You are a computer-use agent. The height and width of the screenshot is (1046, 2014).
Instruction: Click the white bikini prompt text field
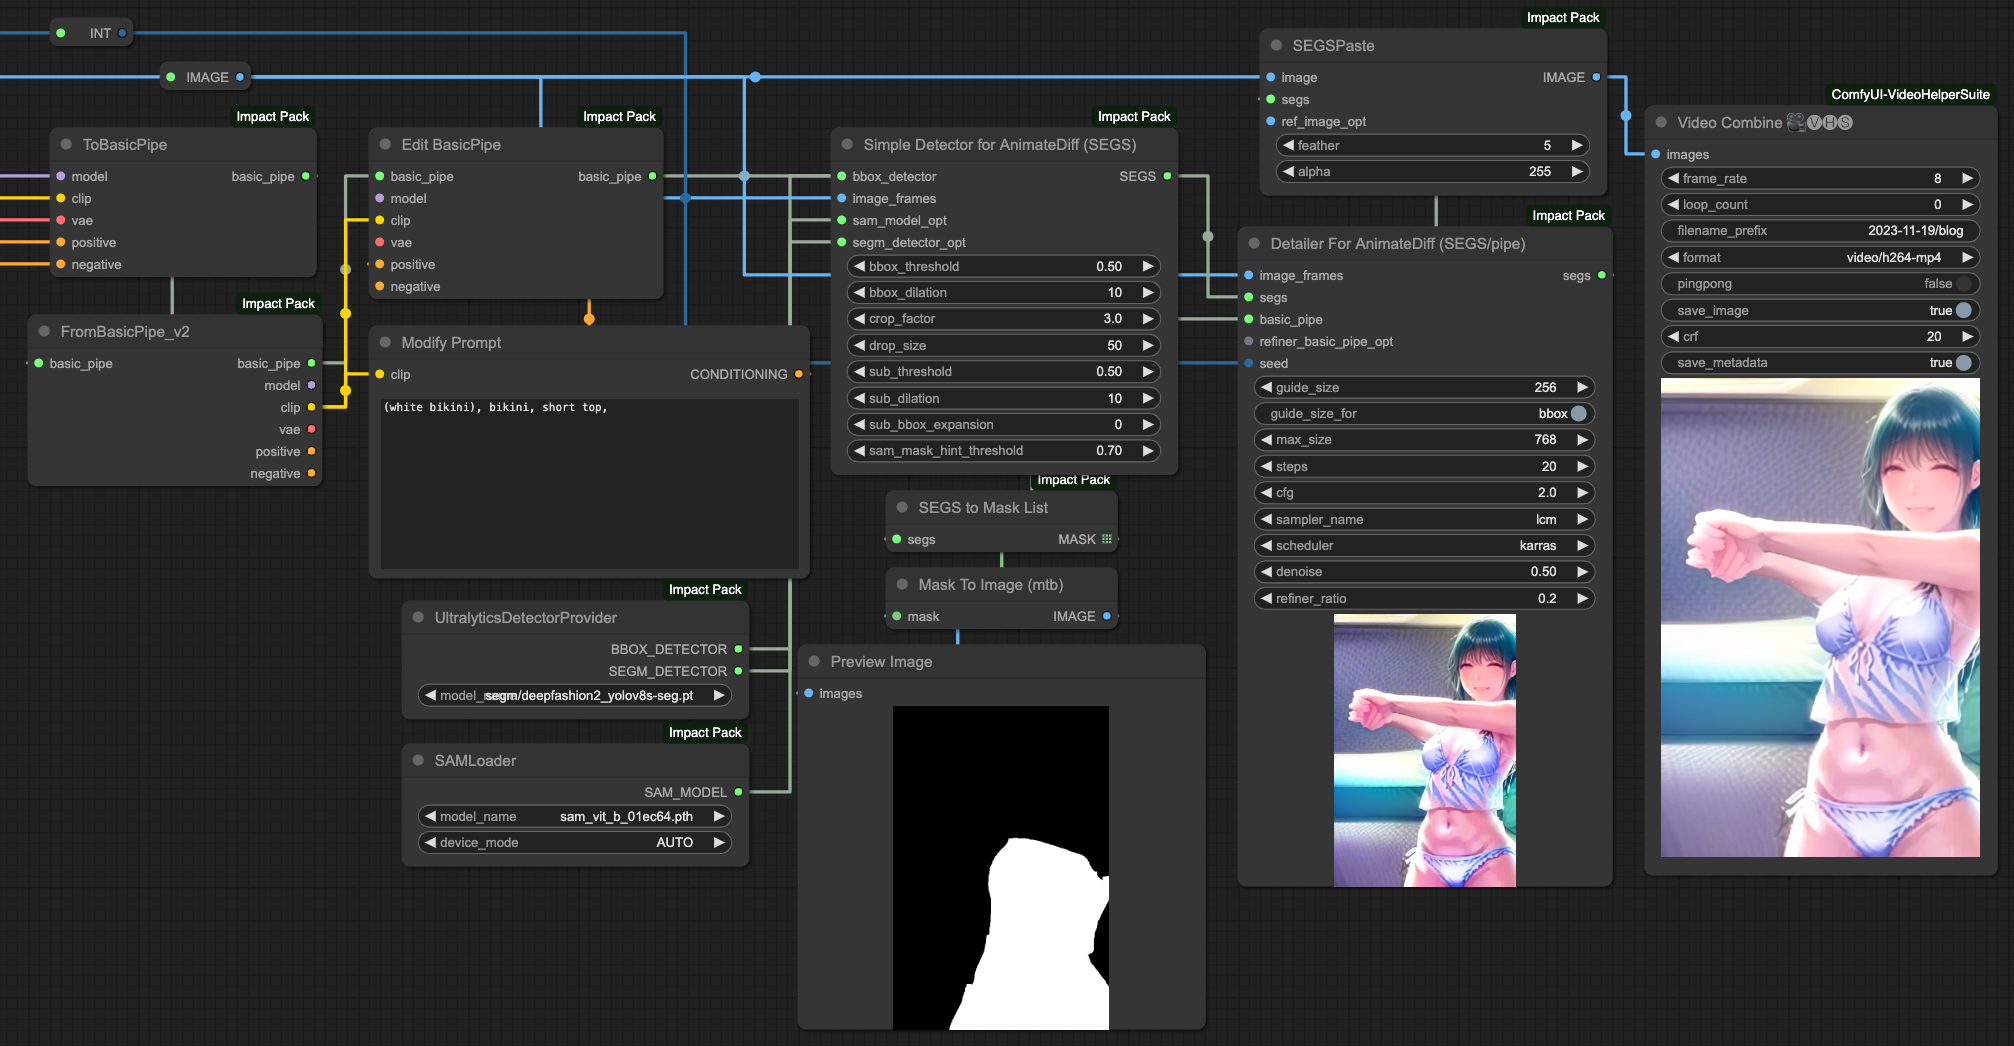click(590, 484)
